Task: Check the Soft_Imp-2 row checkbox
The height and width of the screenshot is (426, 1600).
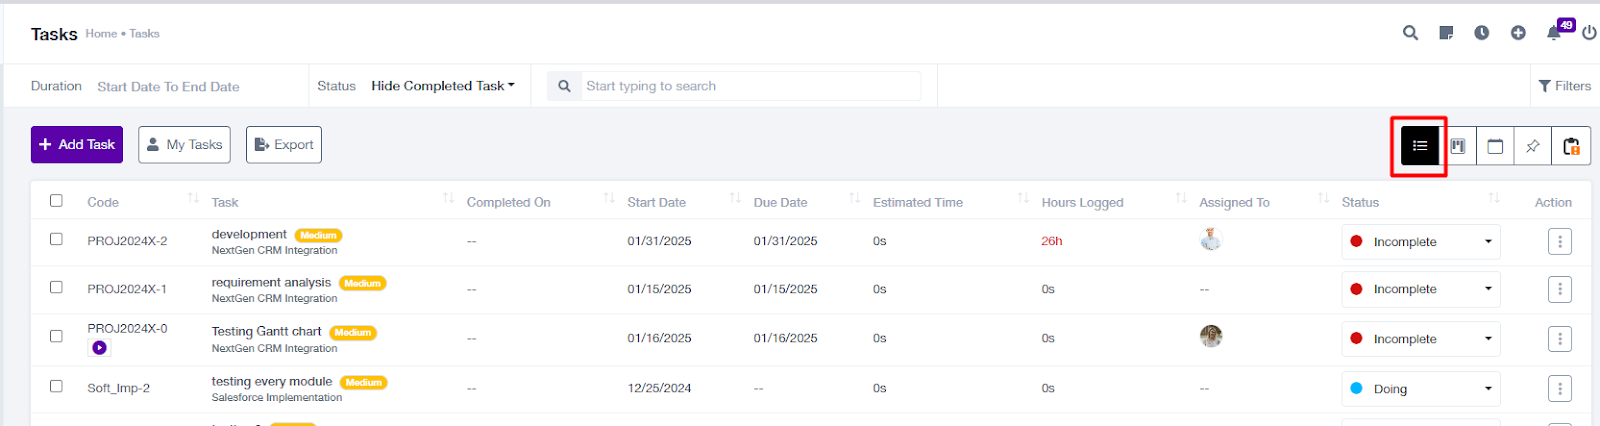Action: 56,385
